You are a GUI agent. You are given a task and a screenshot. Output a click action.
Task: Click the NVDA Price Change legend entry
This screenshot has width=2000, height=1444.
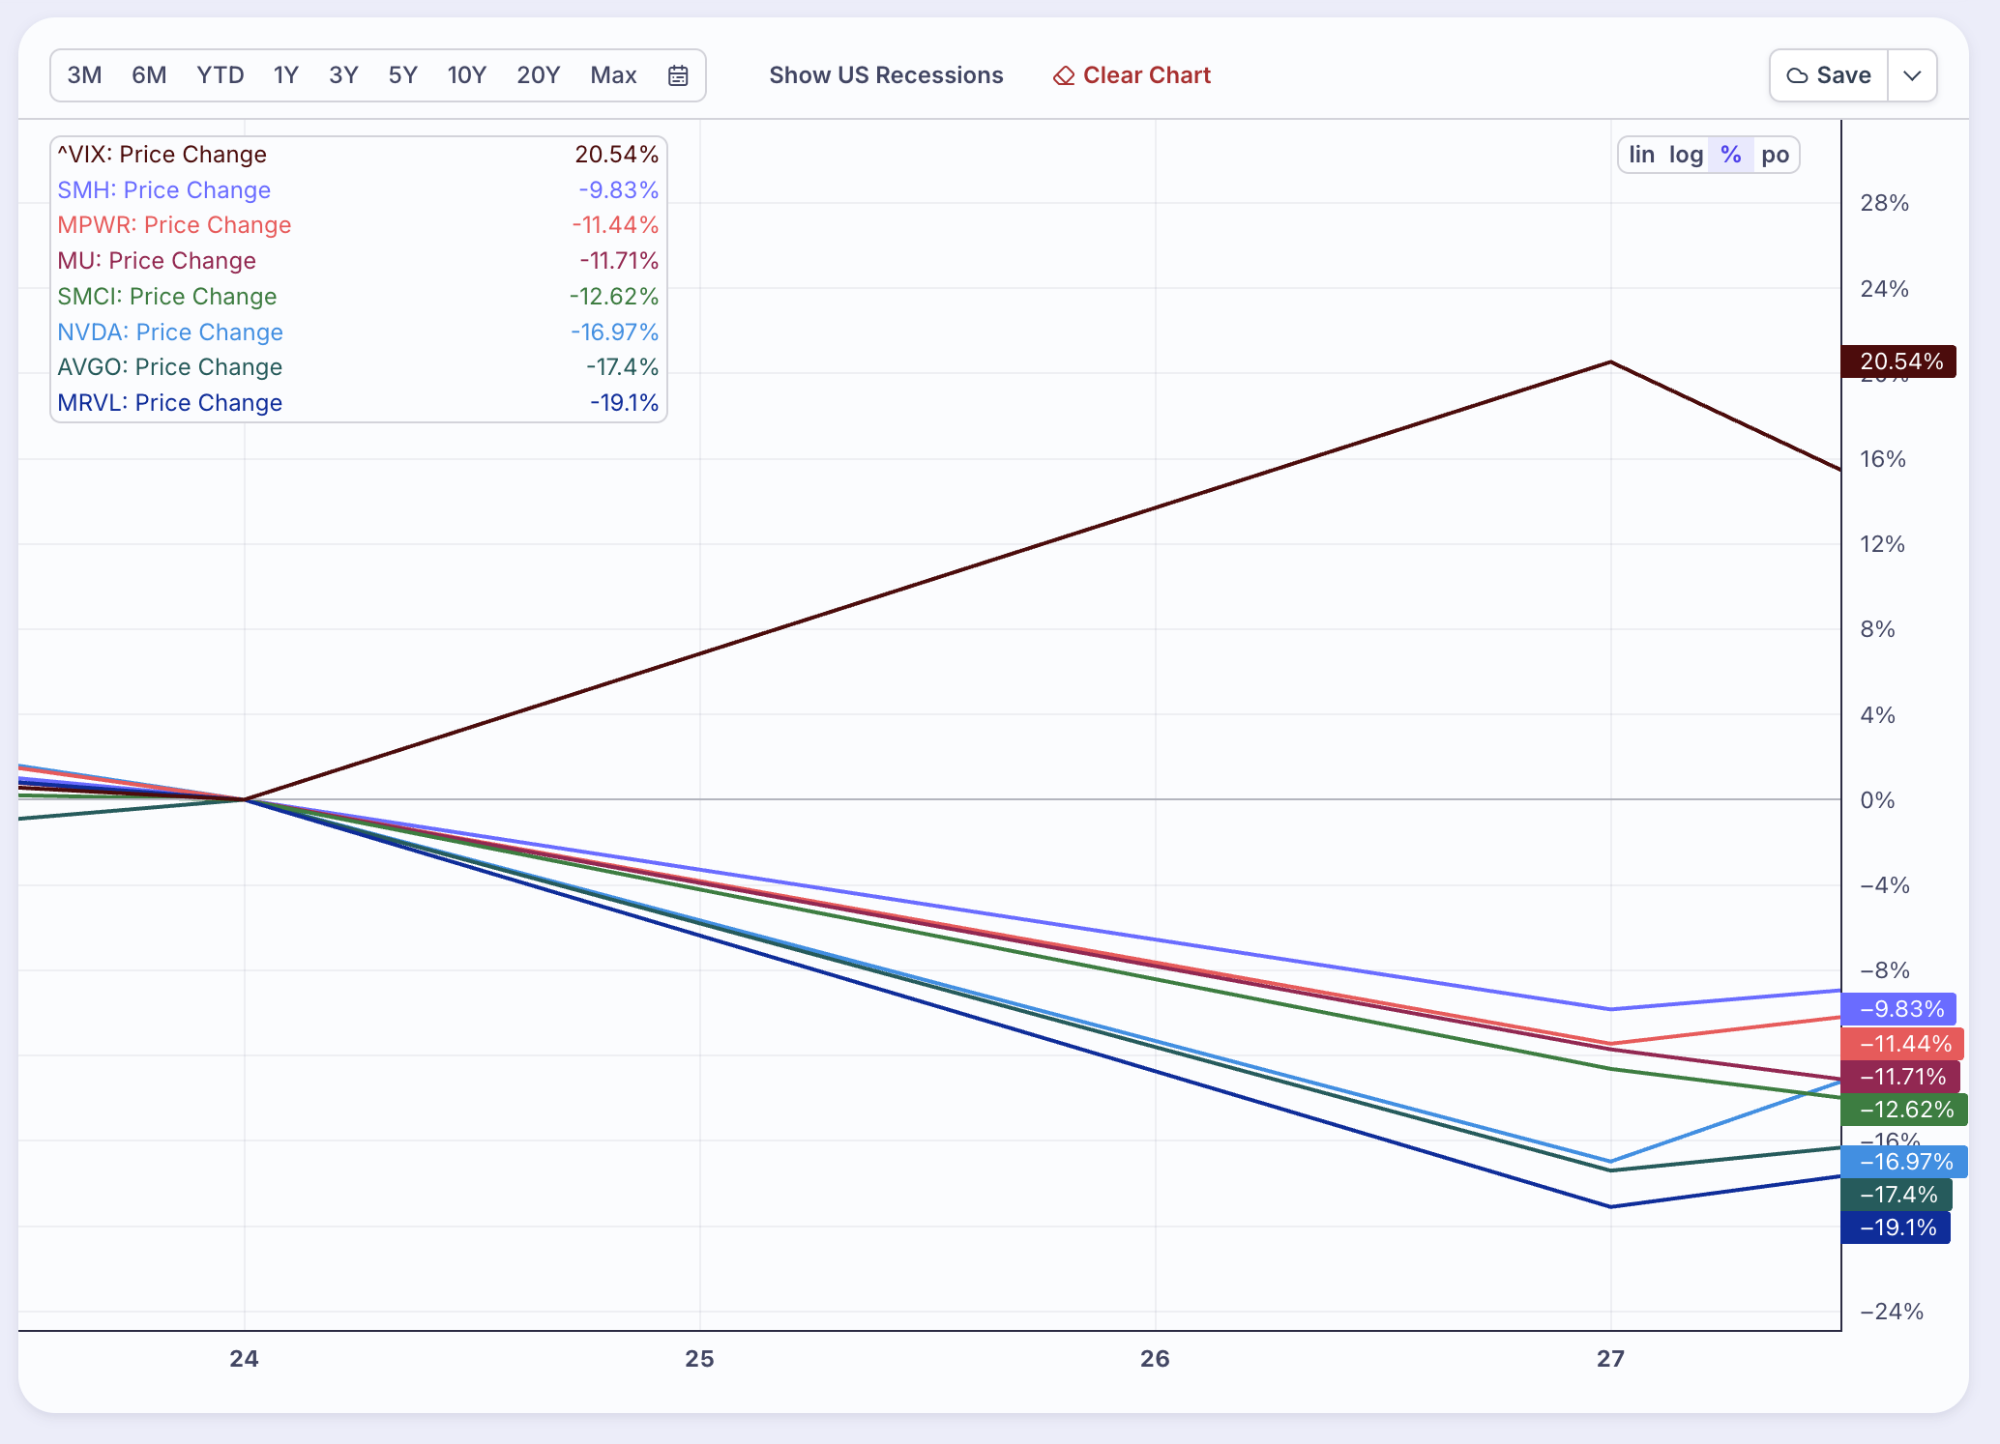pos(170,332)
